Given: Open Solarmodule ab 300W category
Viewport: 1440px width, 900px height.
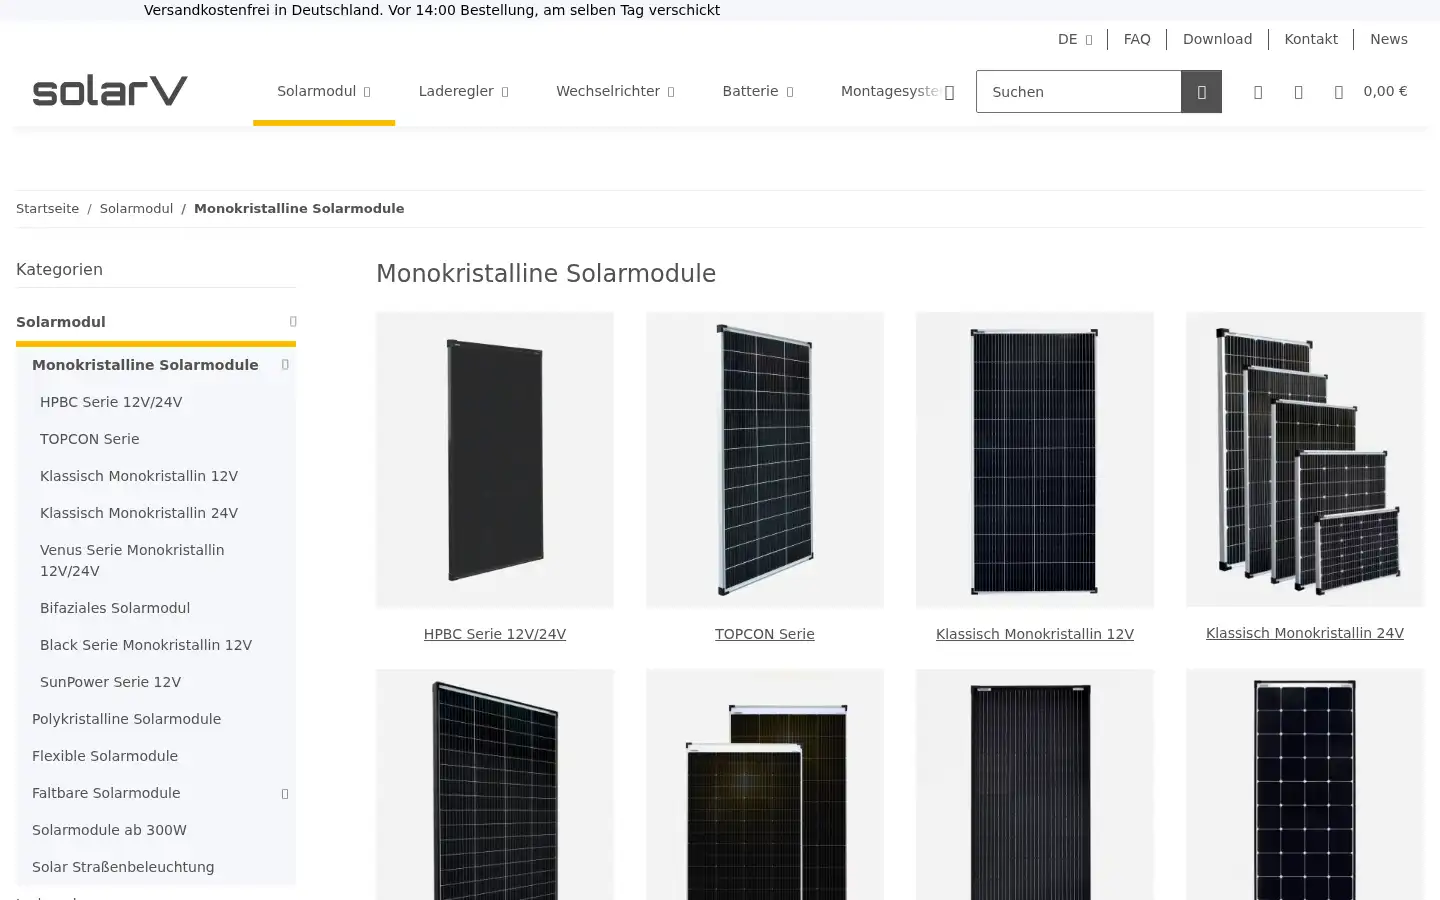Looking at the screenshot, I should pos(109,830).
